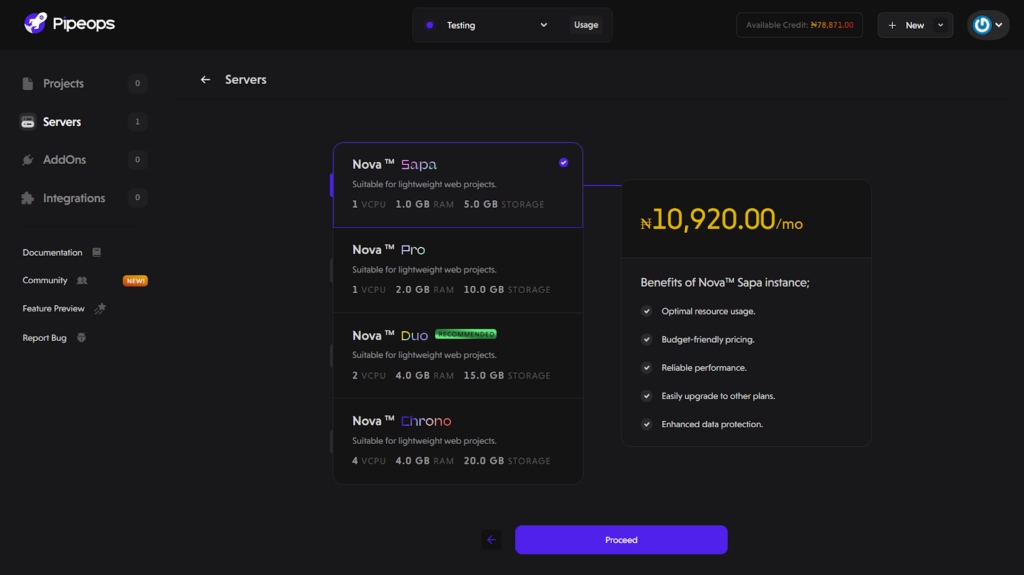This screenshot has height=575, width=1024.
Task: Open the Community link in sidebar
Action: tap(45, 281)
